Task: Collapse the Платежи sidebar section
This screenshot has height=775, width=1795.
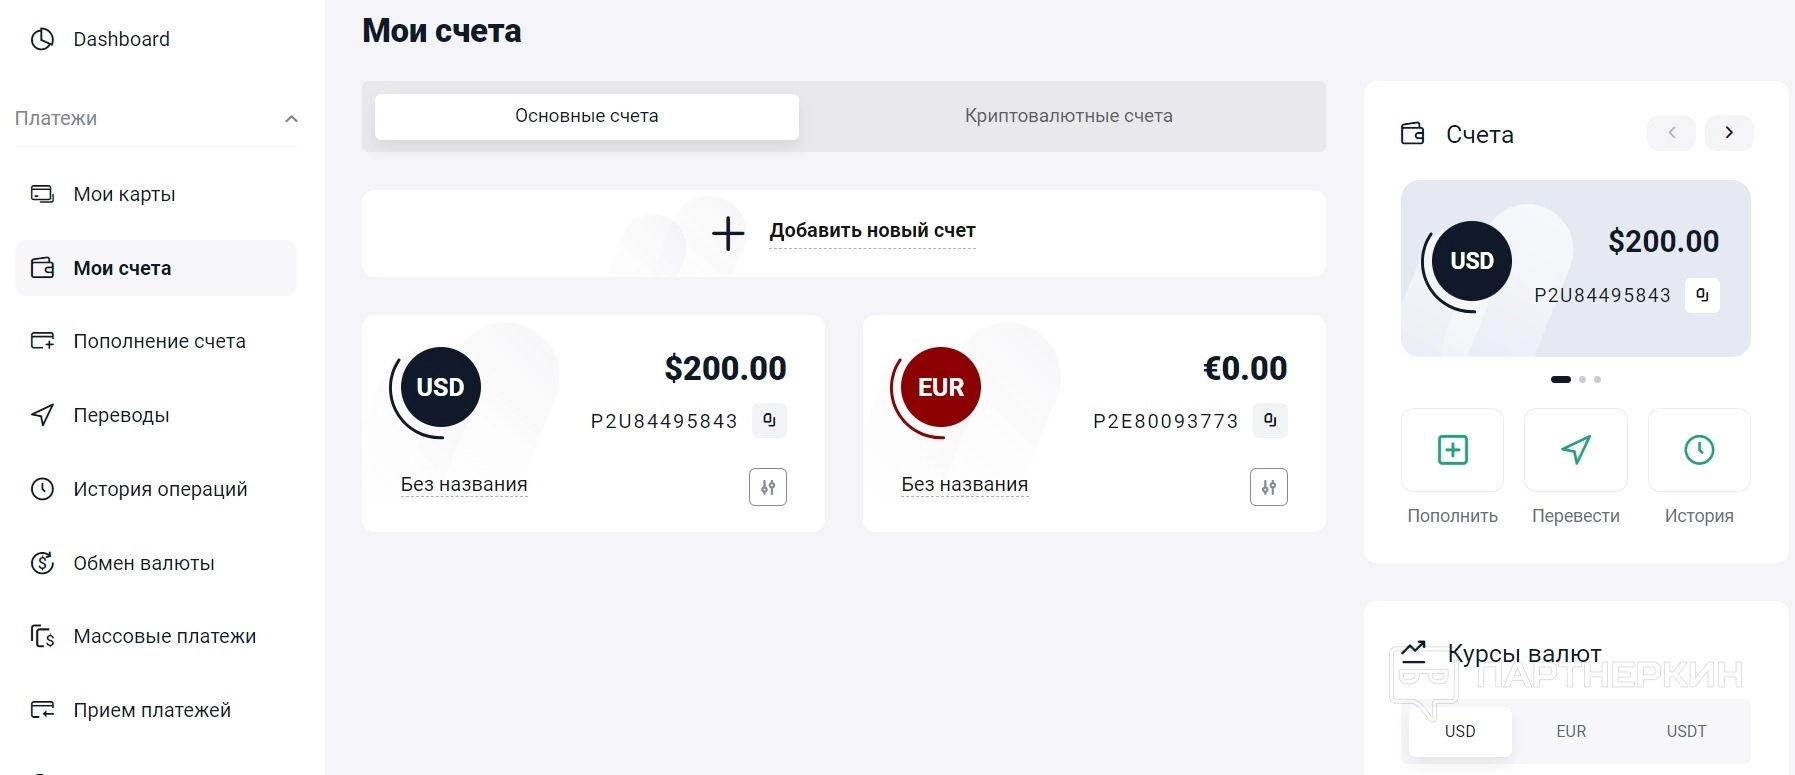Action: 291,119
